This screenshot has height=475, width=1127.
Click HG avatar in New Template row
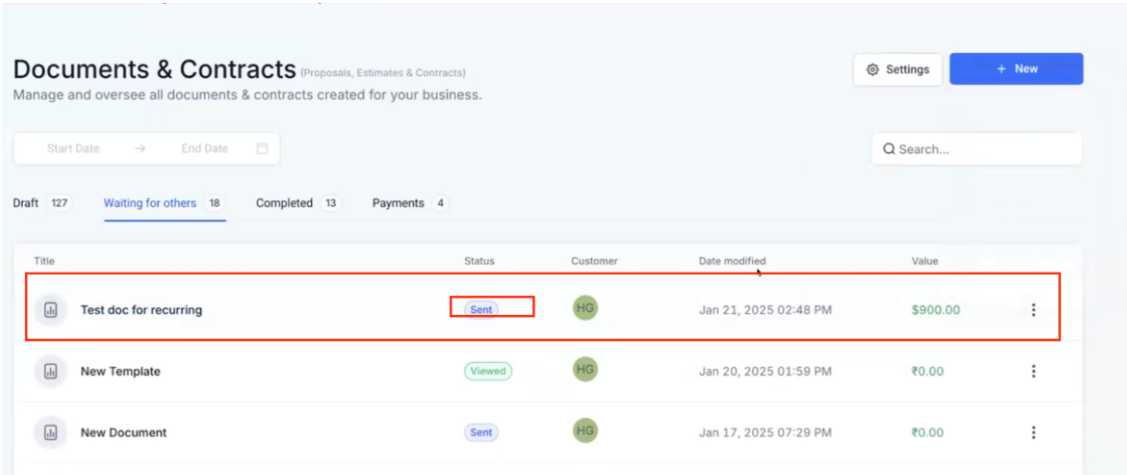586,370
